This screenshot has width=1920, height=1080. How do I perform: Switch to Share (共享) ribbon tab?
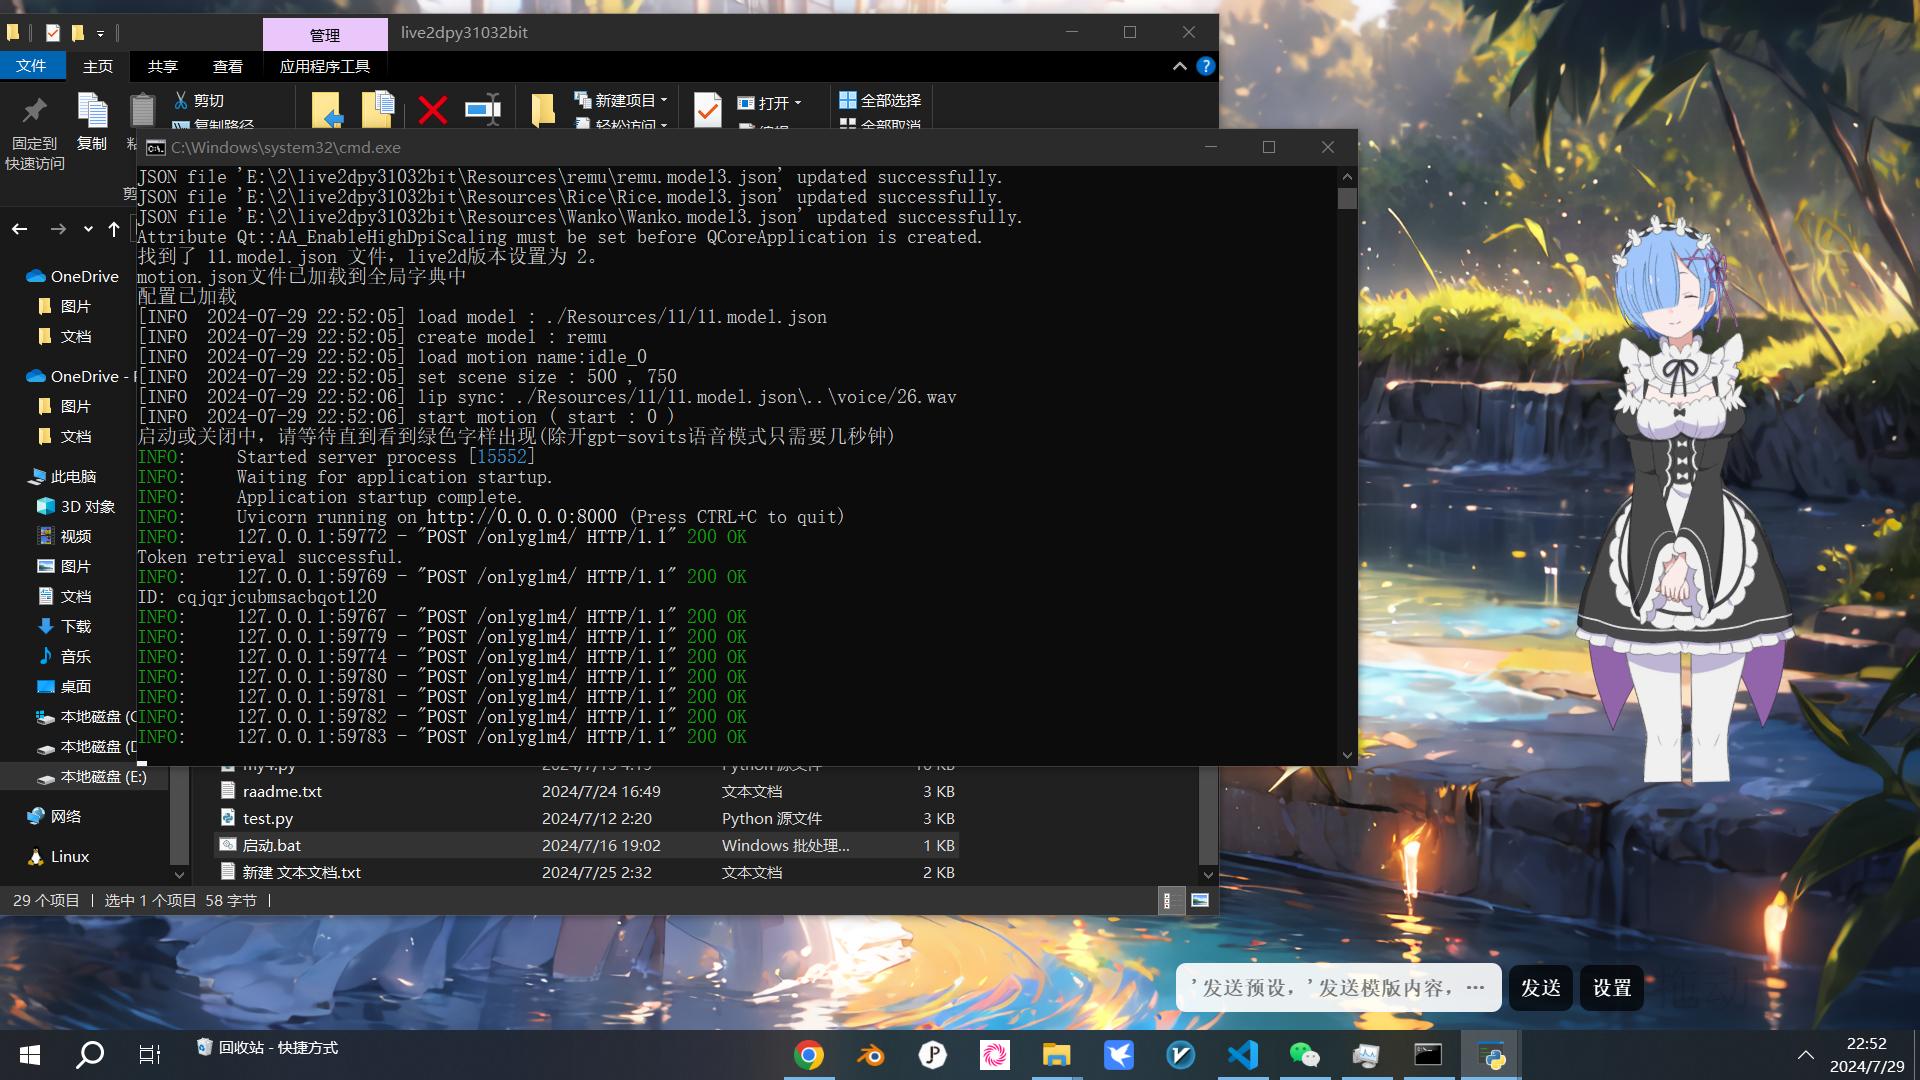click(x=163, y=66)
